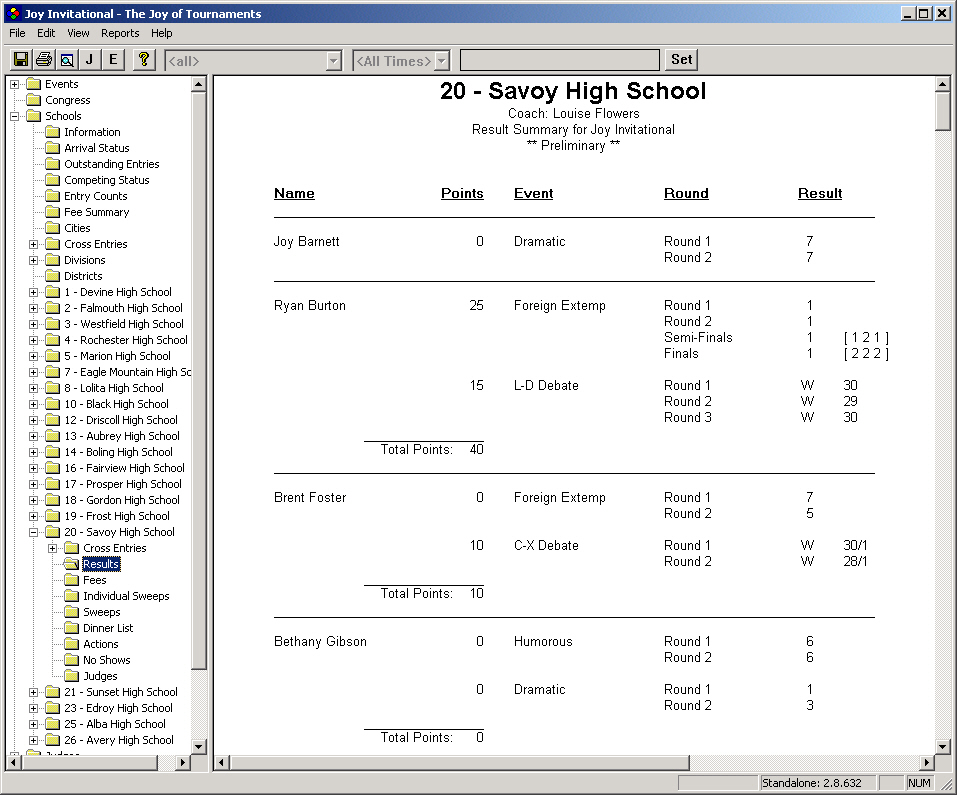The height and width of the screenshot is (795, 957).
Task: Expand the 21 - Sunset High School node
Action: 34,691
